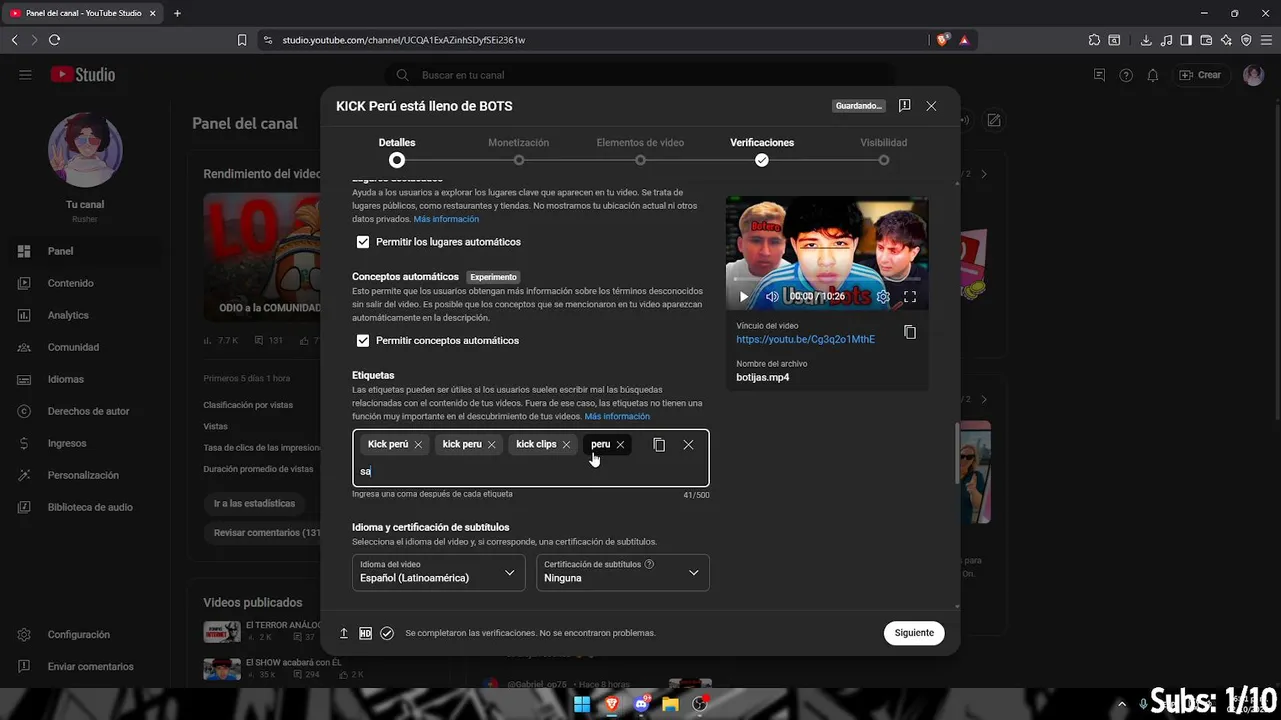Screen dimensions: 1281x720
Task: Click 'Revisar comentarios' button
Action: pos(267,533)
